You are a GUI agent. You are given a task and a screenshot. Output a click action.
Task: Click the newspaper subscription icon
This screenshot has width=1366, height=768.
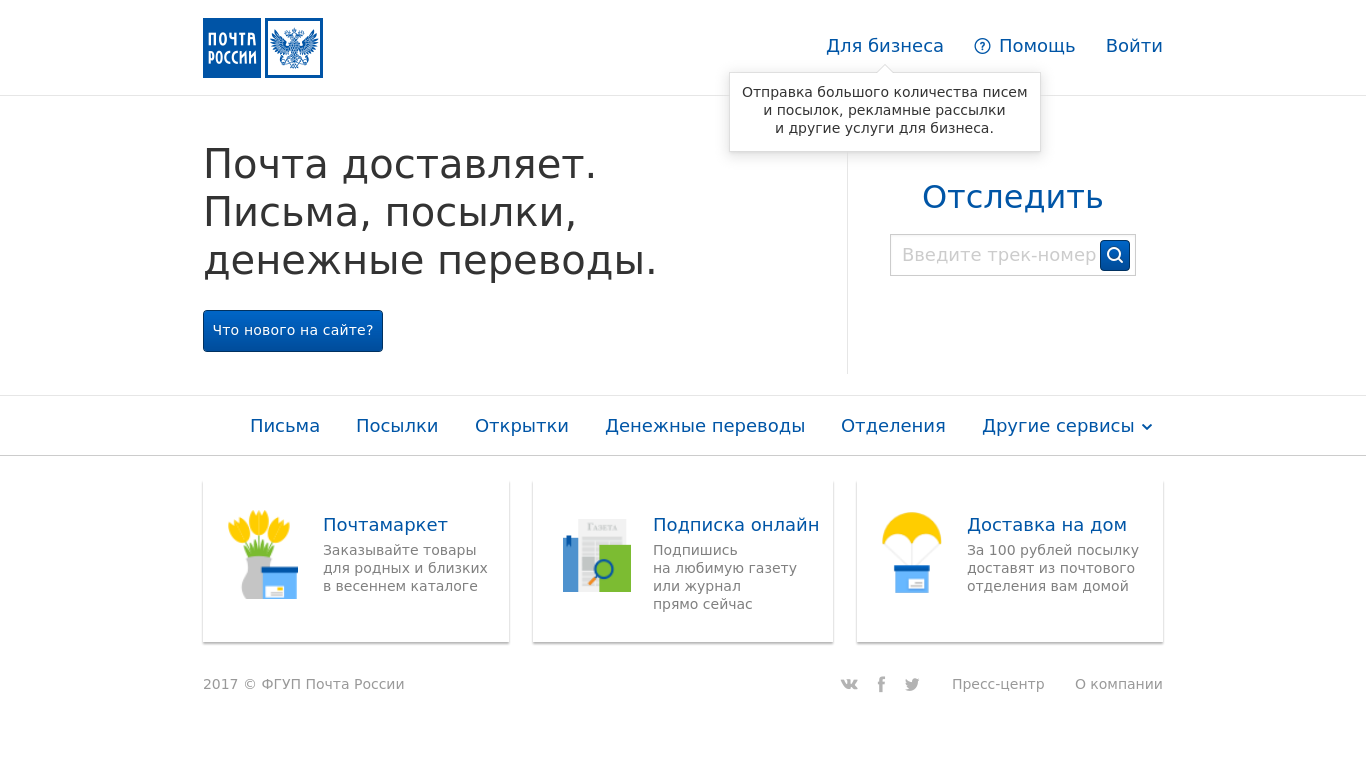(597, 555)
